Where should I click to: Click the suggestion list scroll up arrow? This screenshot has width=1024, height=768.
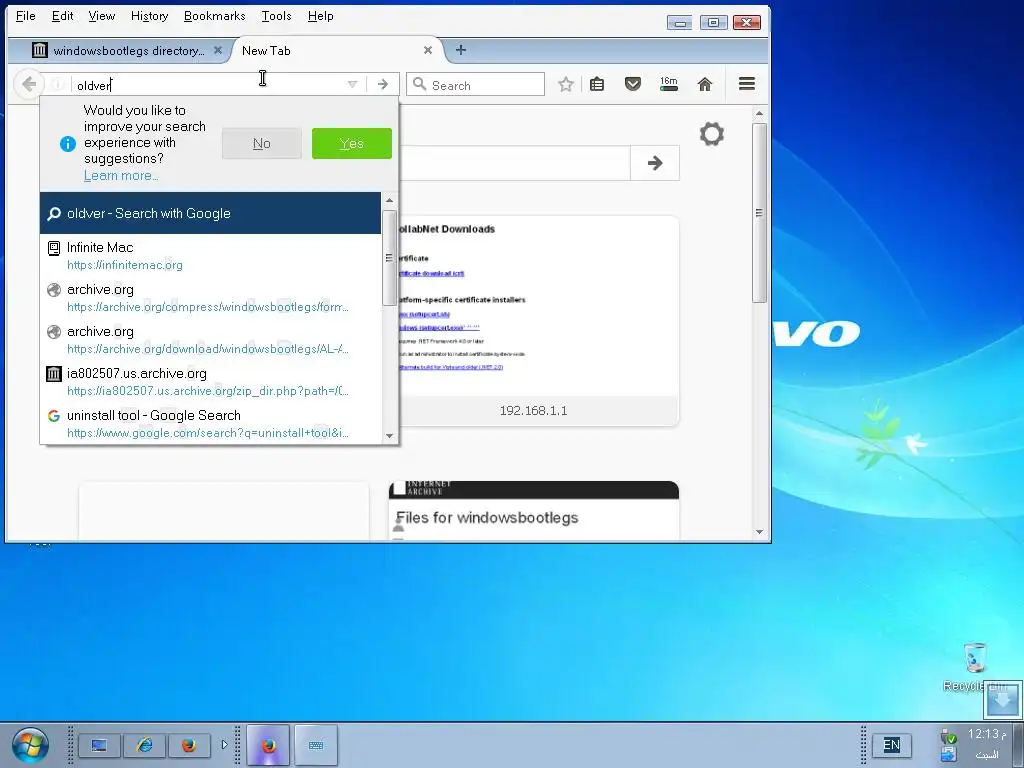(390, 200)
